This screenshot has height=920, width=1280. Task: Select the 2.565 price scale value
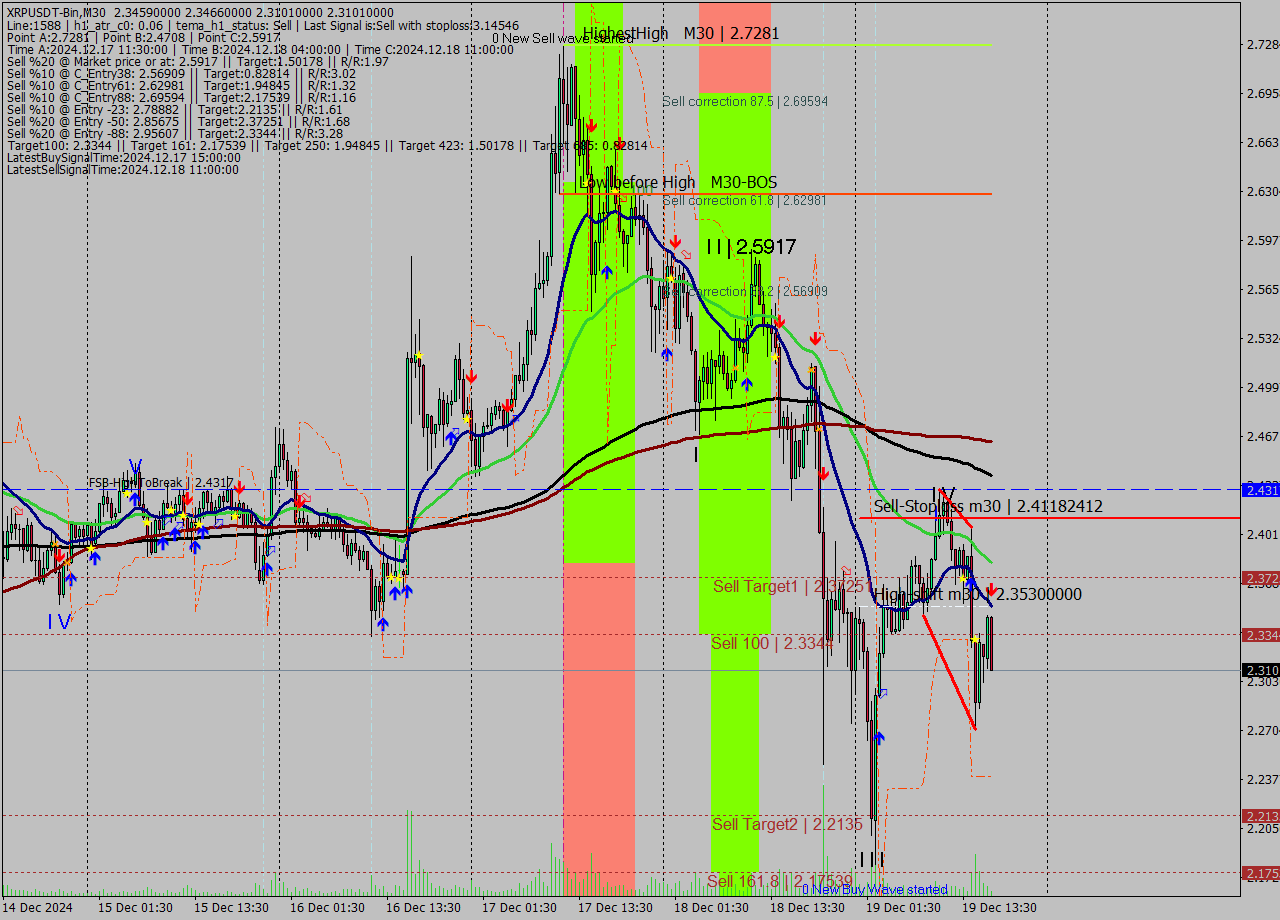point(1263,289)
